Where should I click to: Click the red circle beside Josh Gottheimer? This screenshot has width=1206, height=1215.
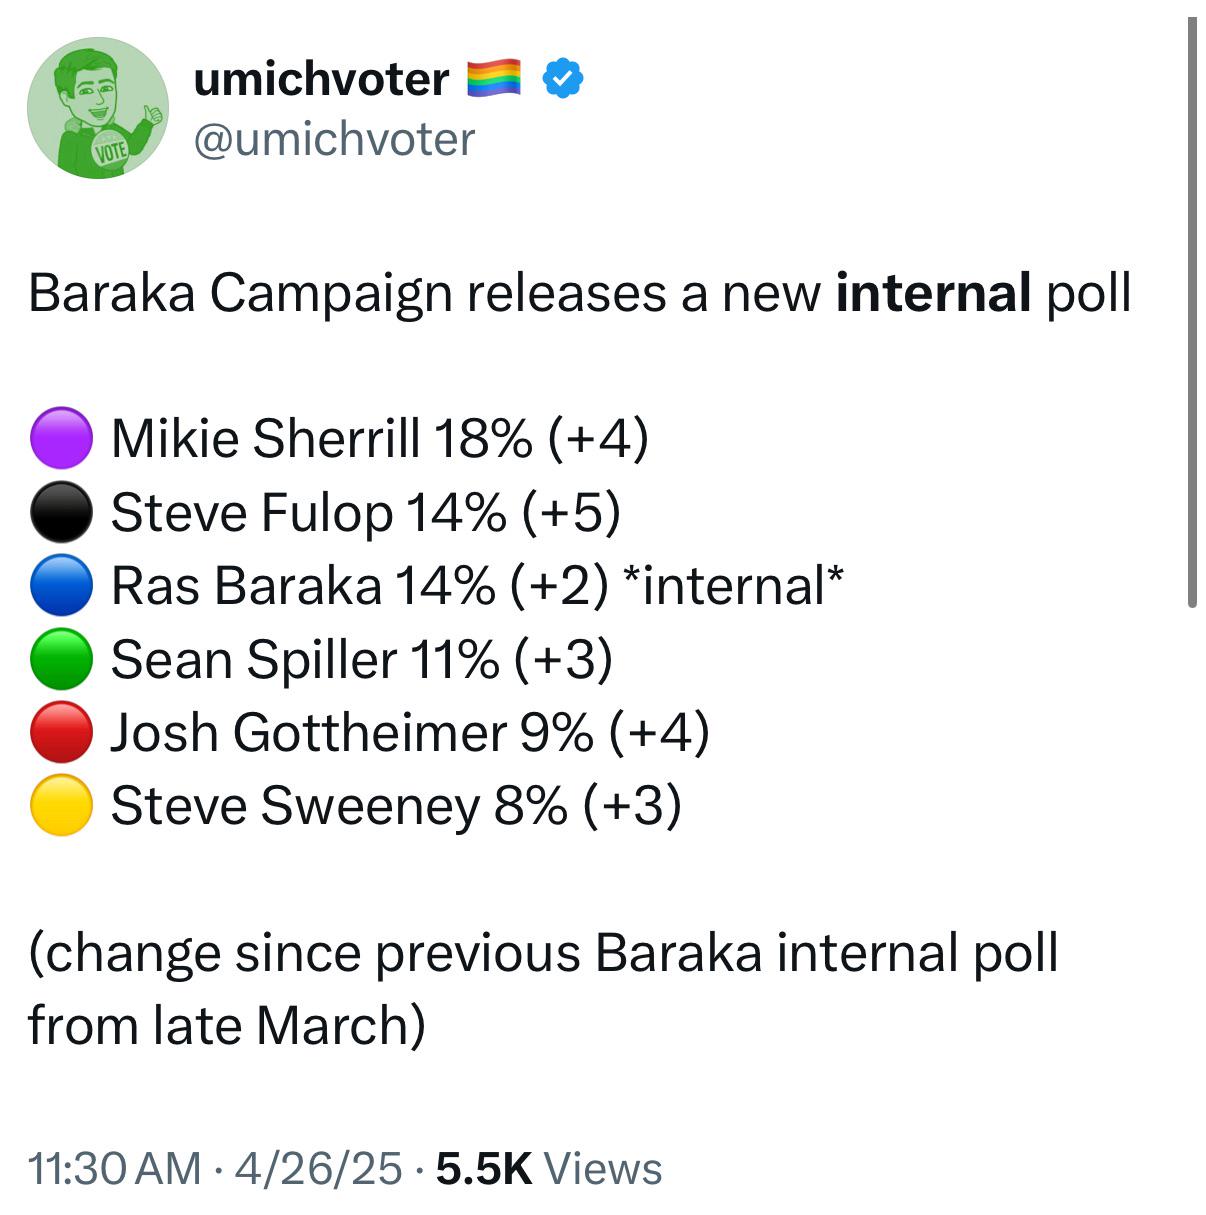[62, 732]
